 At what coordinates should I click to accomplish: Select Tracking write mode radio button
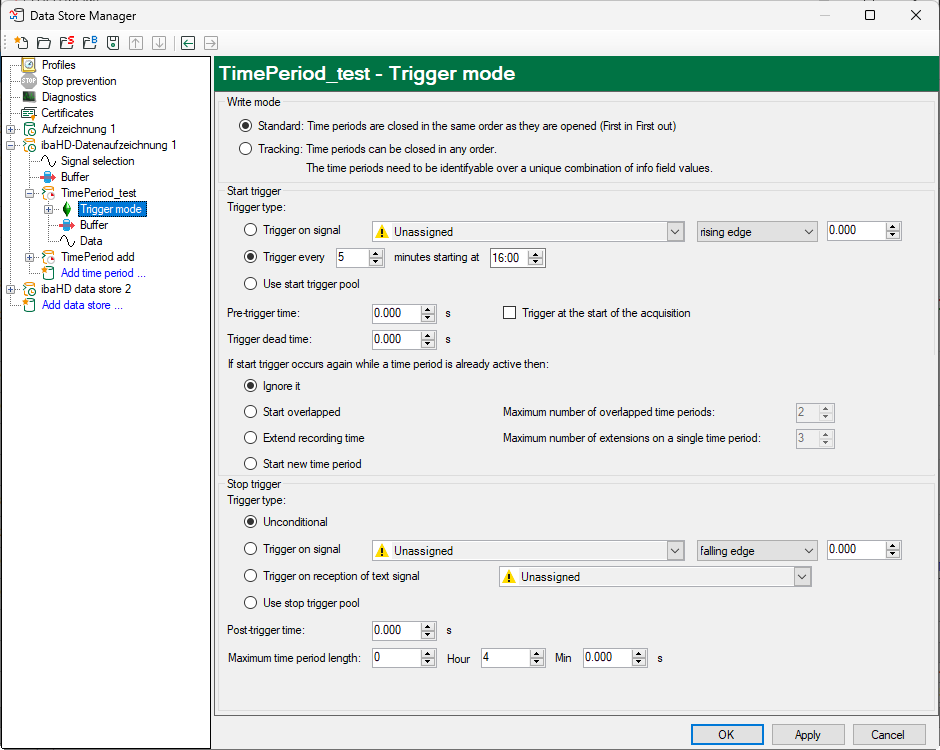245,149
